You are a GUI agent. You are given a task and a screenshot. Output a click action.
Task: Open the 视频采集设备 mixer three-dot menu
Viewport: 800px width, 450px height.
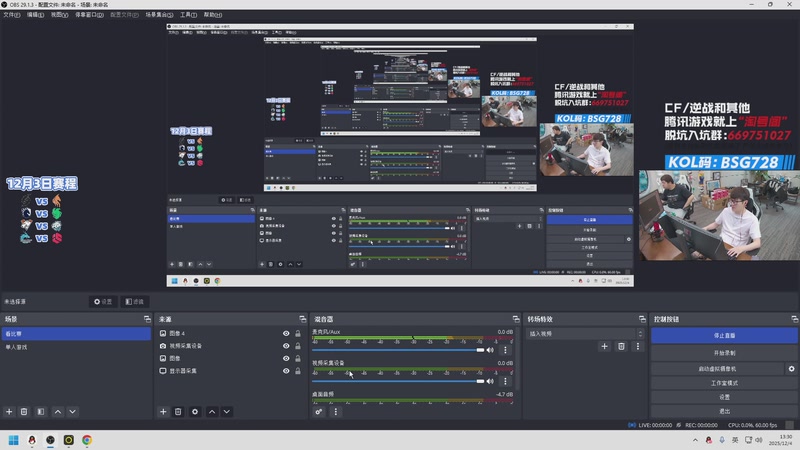point(505,381)
